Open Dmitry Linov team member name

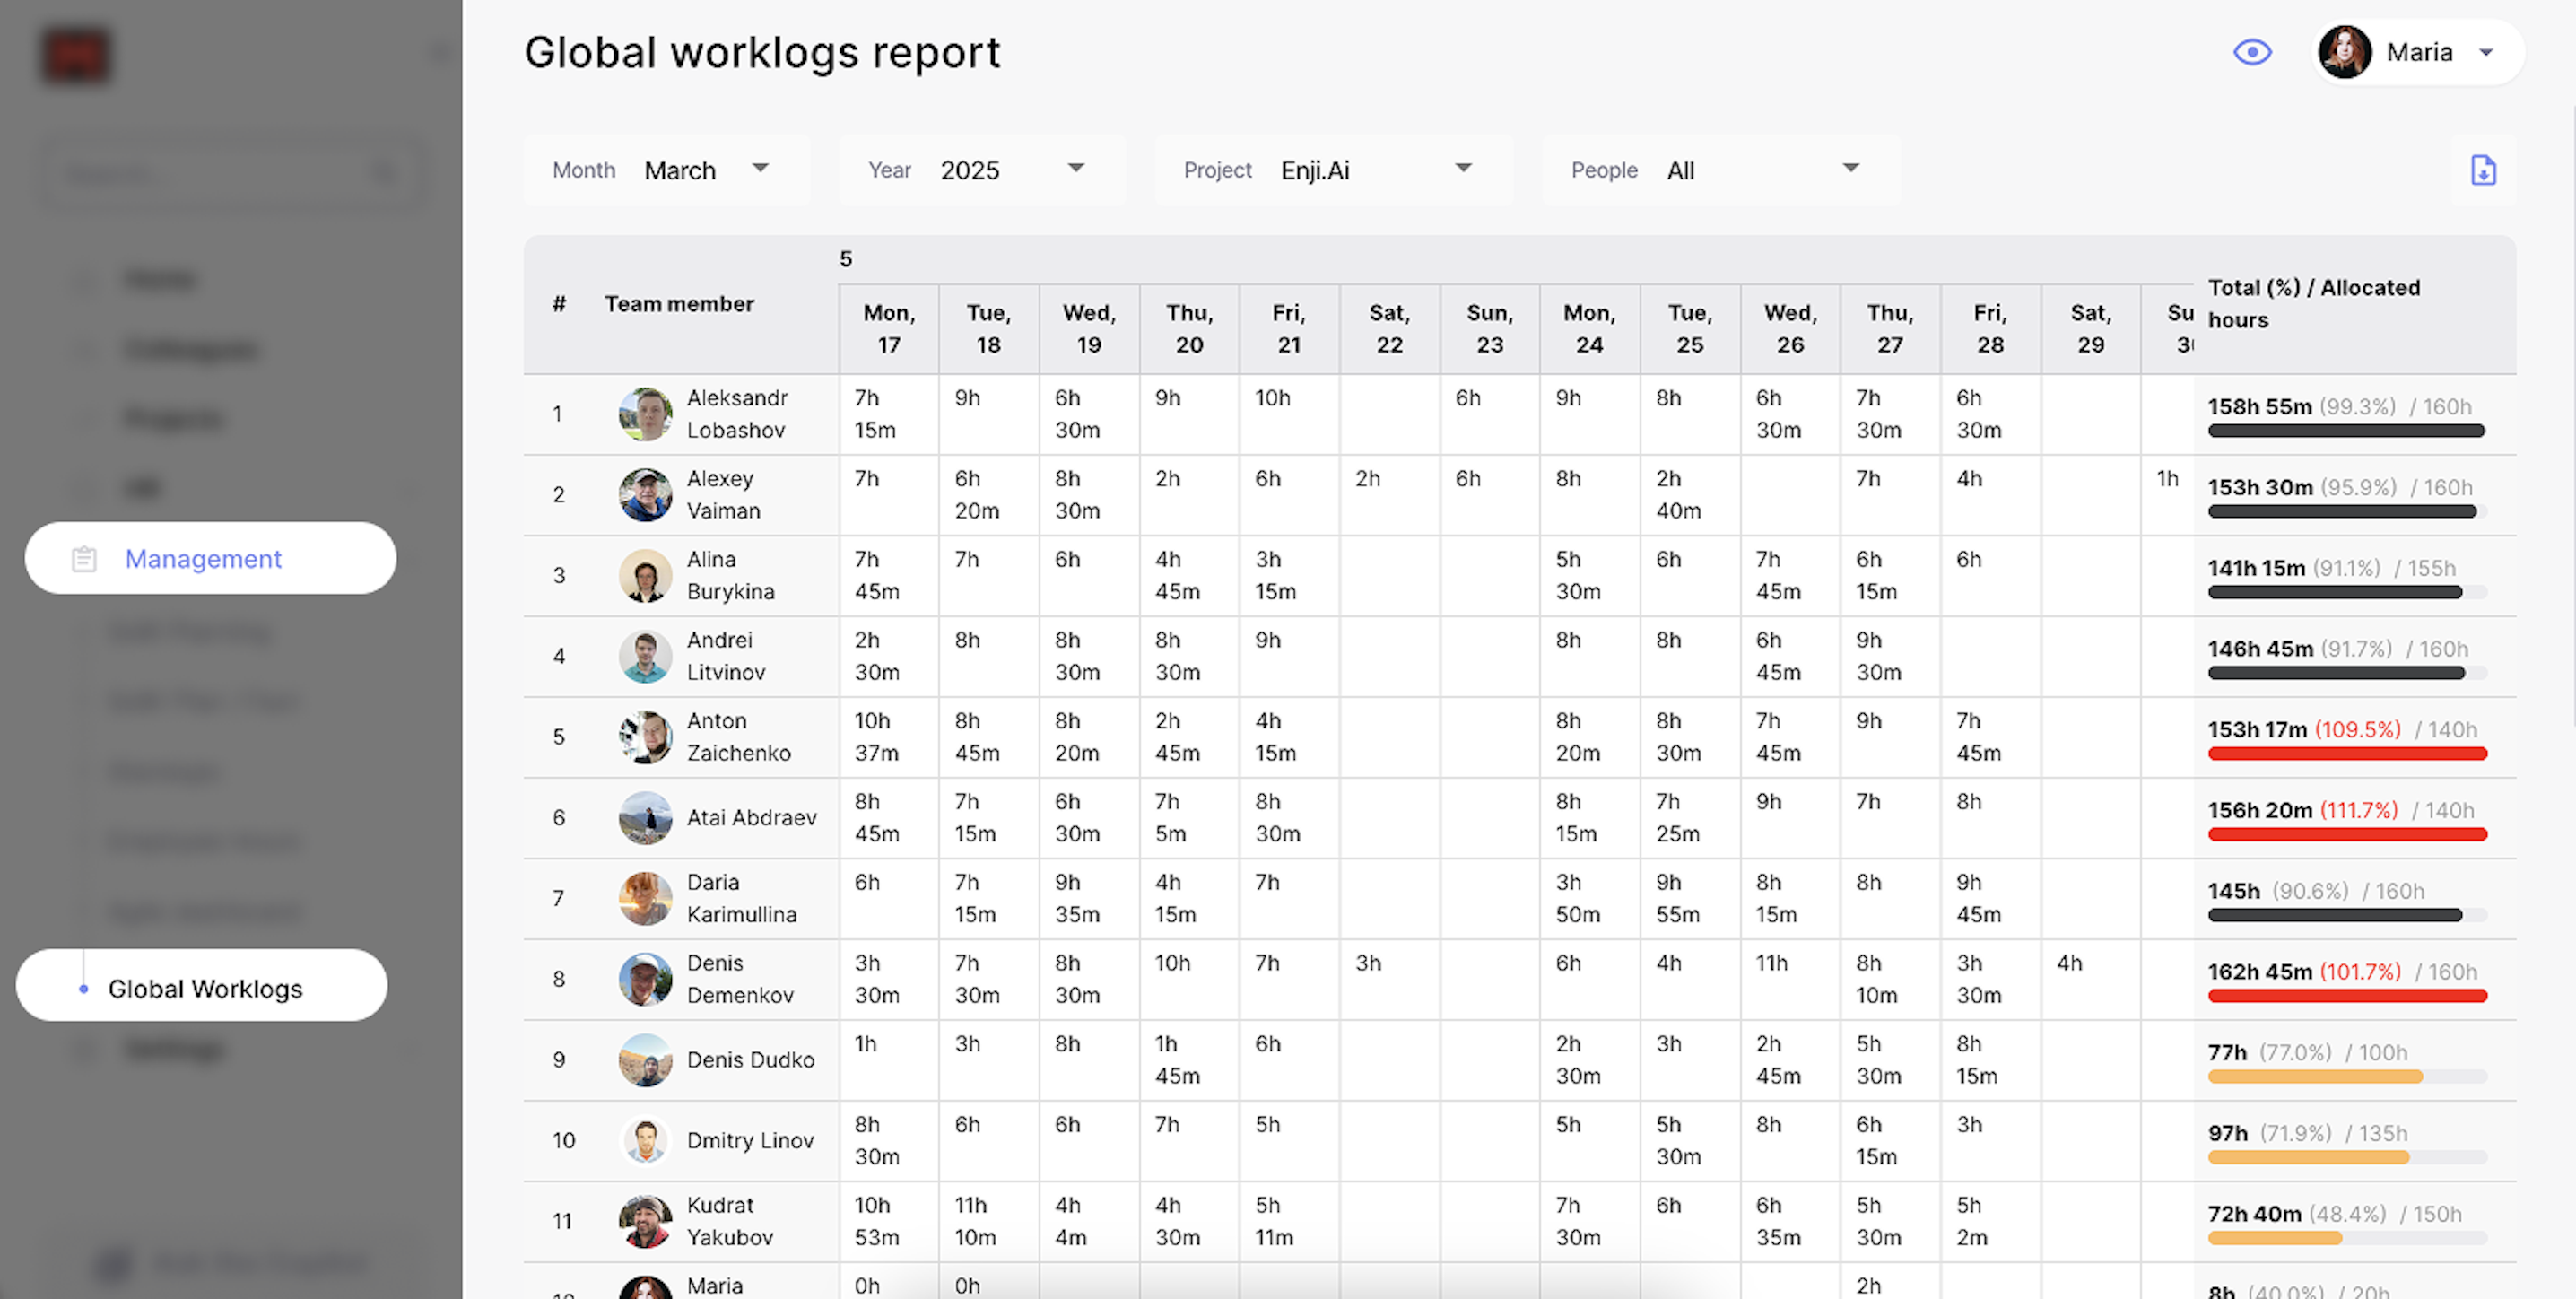point(750,1141)
